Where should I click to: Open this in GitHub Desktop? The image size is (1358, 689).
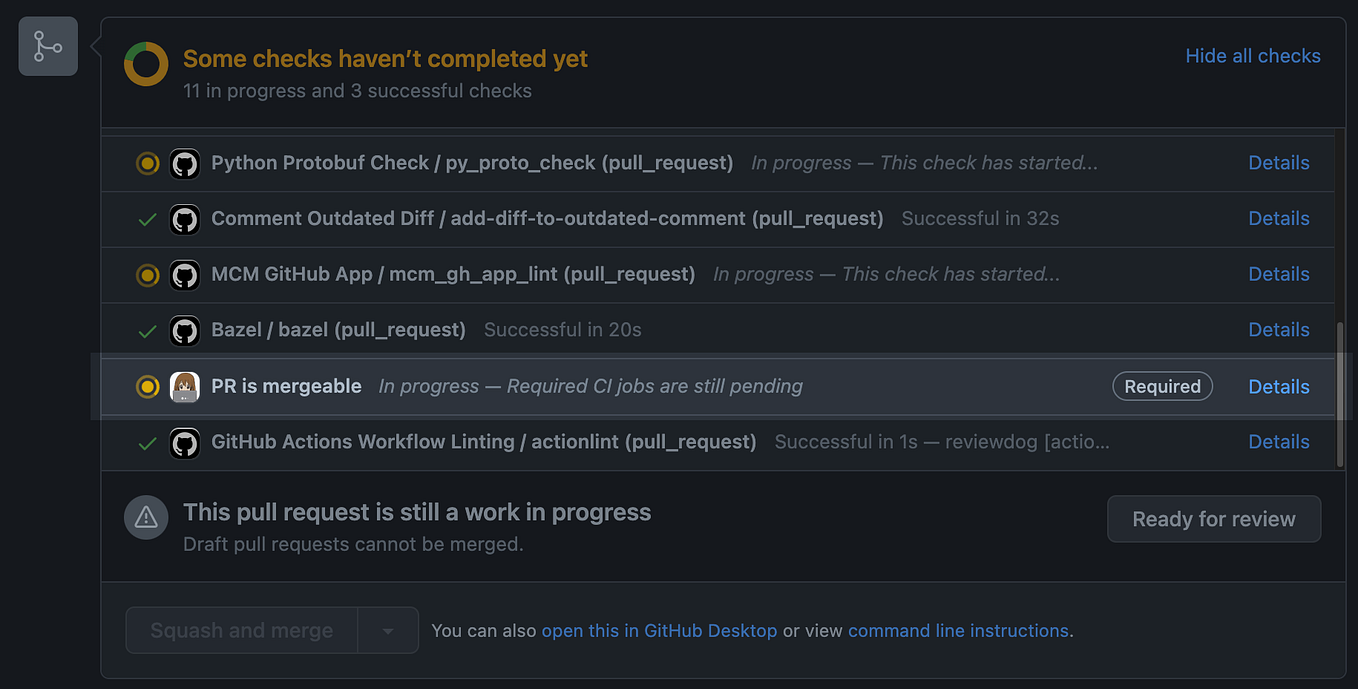tap(660, 630)
